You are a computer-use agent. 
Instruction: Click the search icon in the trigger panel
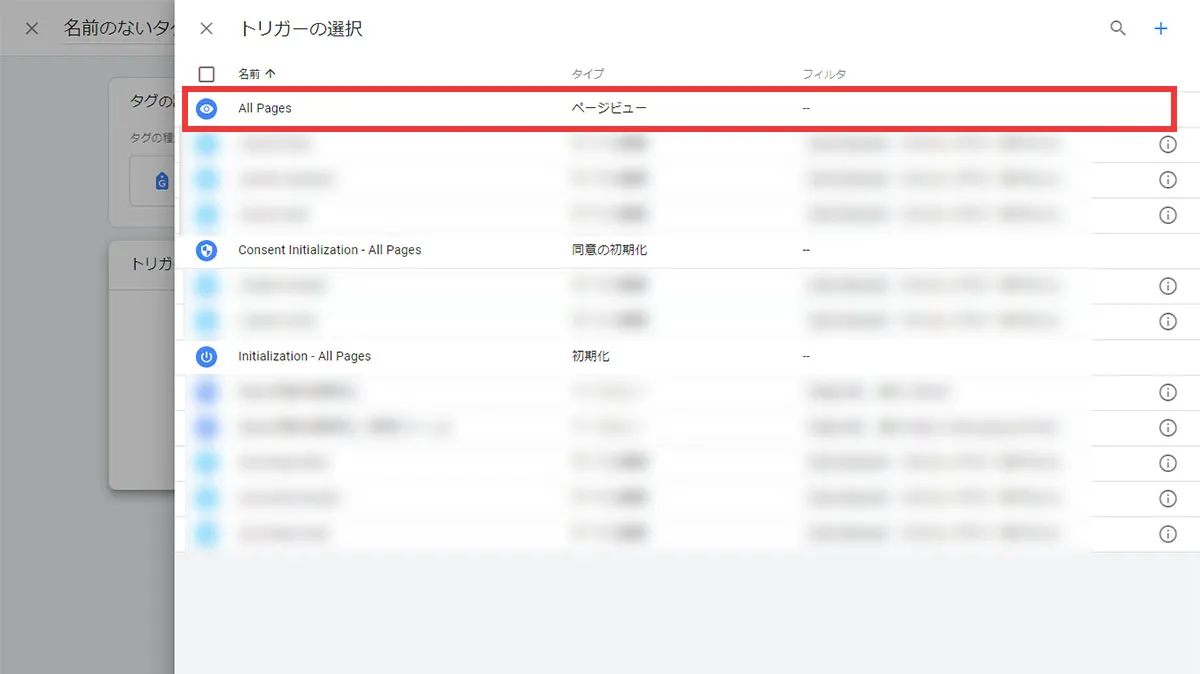[1118, 29]
